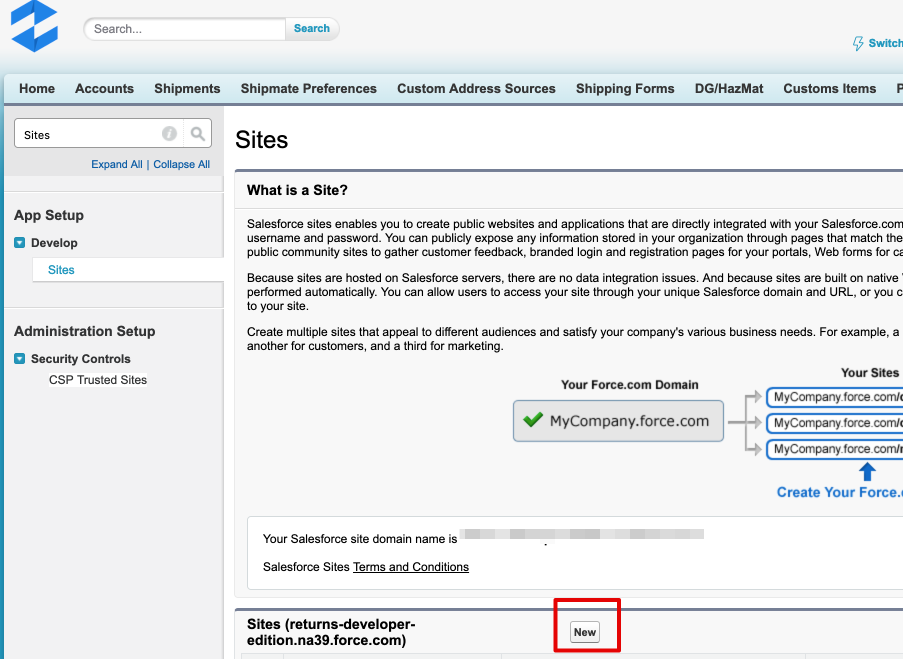The image size is (903, 659).
Task: Open the Home tab
Action: click(37, 89)
